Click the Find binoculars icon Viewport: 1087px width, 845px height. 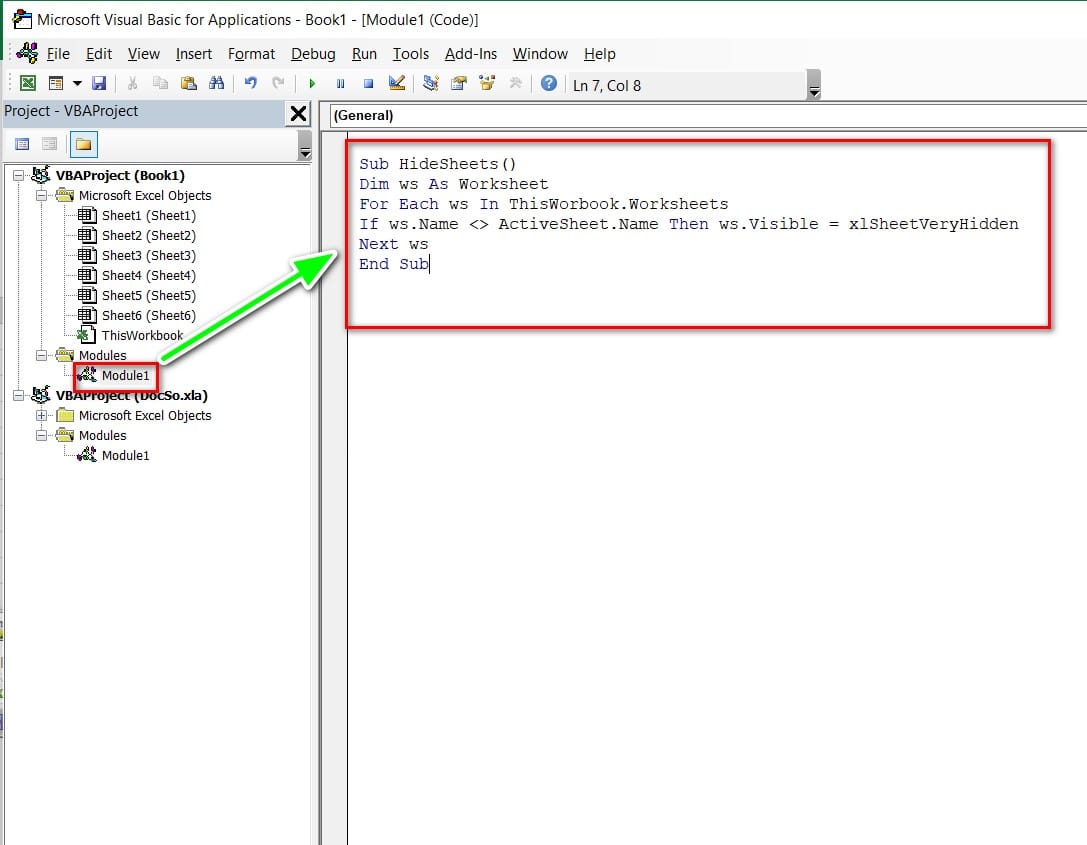pyautogui.click(x=216, y=84)
